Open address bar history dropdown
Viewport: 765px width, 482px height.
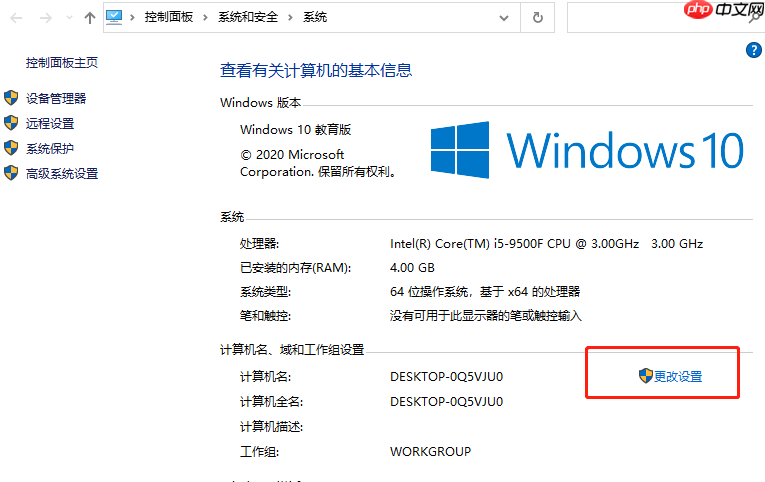504,18
